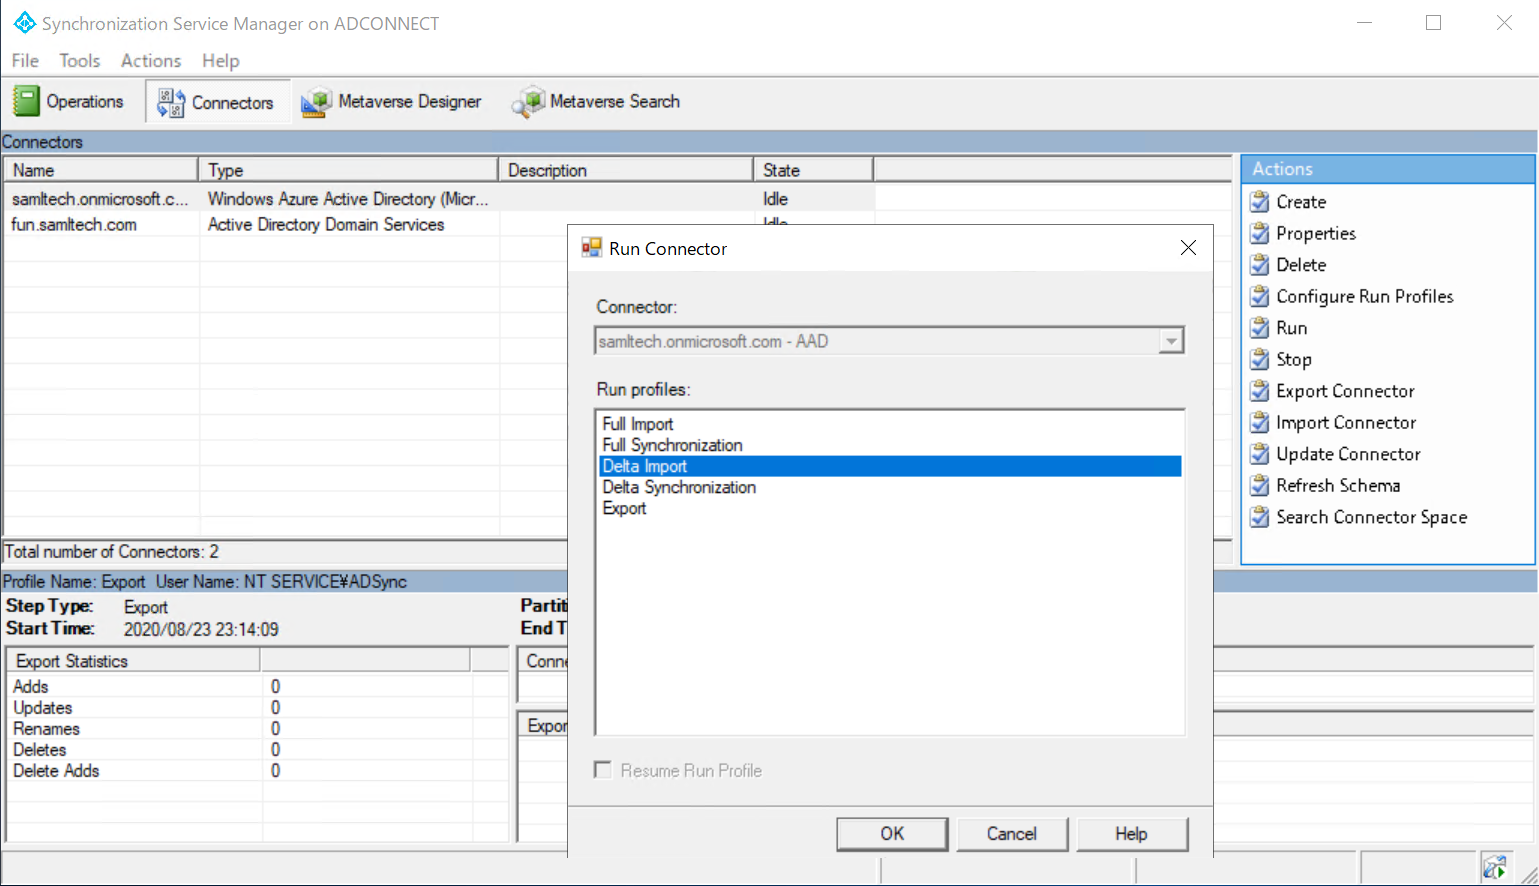Click the Synchronization Service Manager app icon
1539x886 pixels.
25,22
